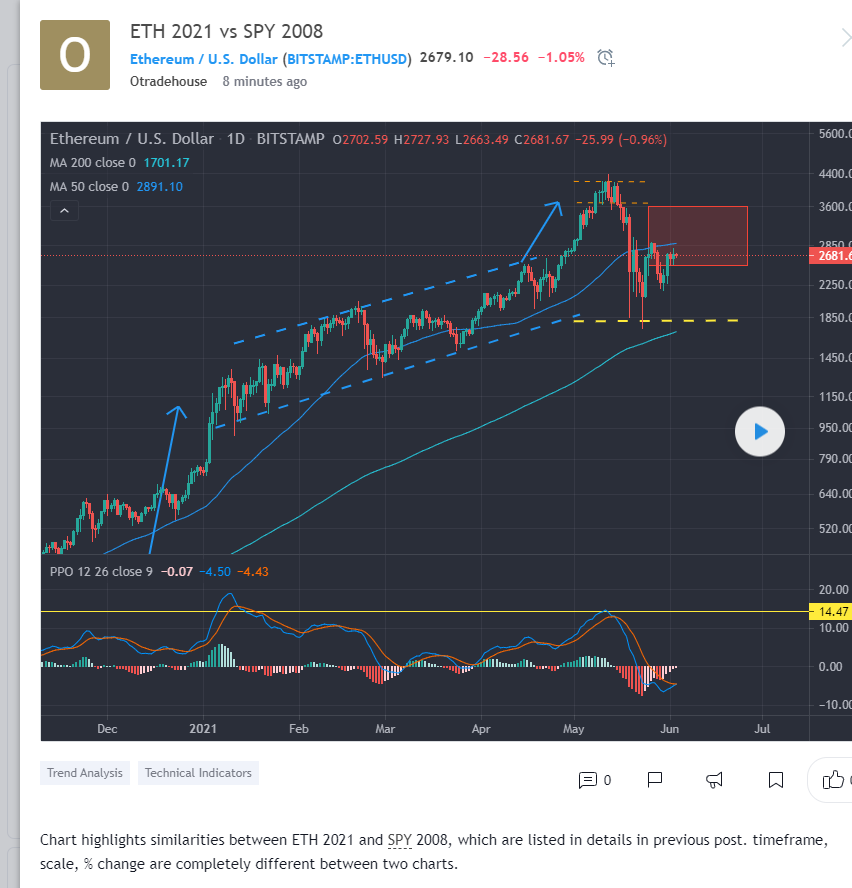The width and height of the screenshot is (852, 888).
Task: Open the Trend Analysis tag
Action: coord(85,773)
